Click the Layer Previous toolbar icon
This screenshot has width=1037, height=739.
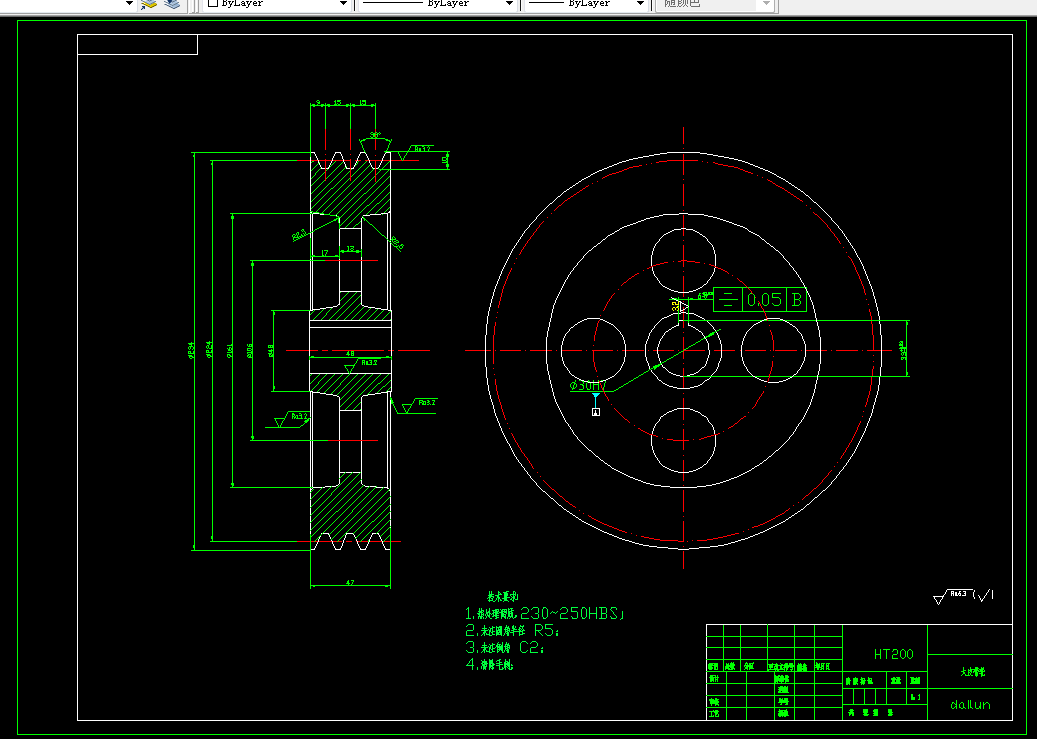point(149,4)
